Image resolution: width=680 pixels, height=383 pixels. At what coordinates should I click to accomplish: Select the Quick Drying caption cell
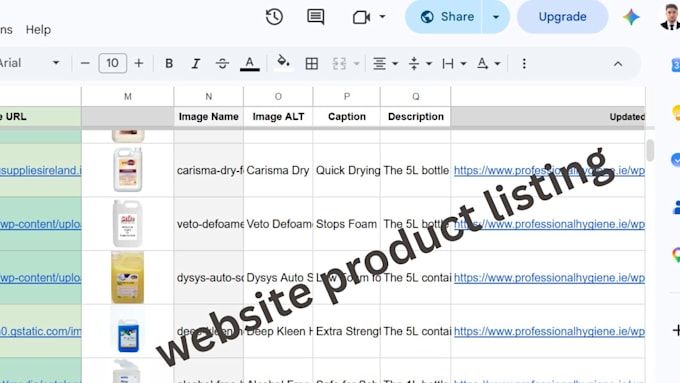tap(347, 170)
